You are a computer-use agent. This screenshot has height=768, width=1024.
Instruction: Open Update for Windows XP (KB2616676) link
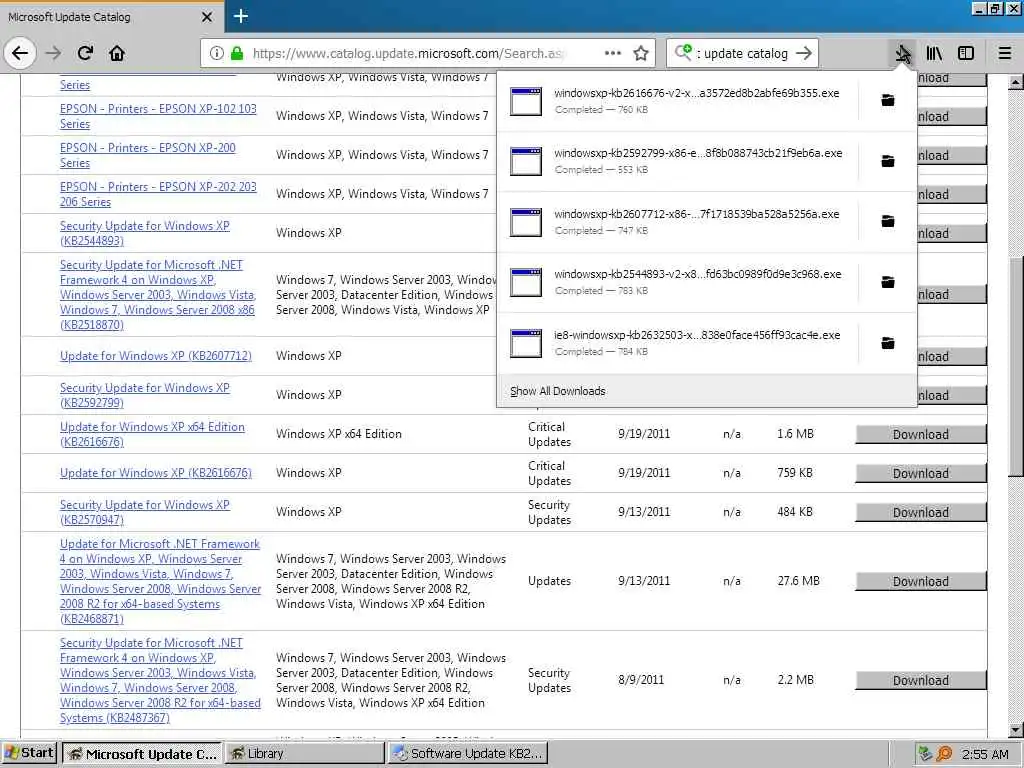click(155, 473)
